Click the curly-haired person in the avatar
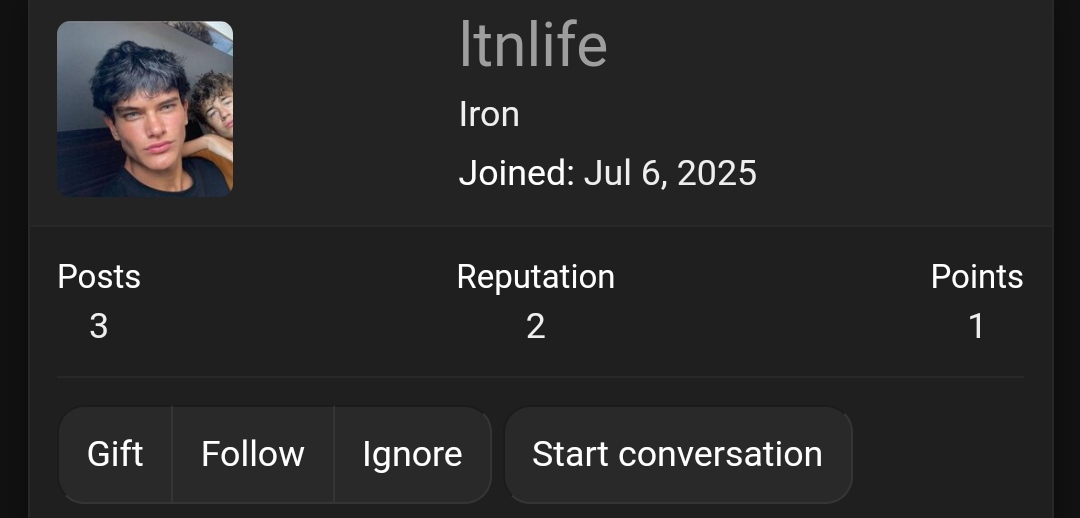The width and height of the screenshot is (1080, 518). click(x=212, y=110)
